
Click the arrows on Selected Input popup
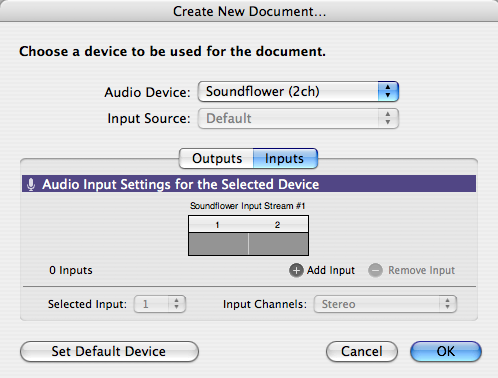(x=177, y=304)
